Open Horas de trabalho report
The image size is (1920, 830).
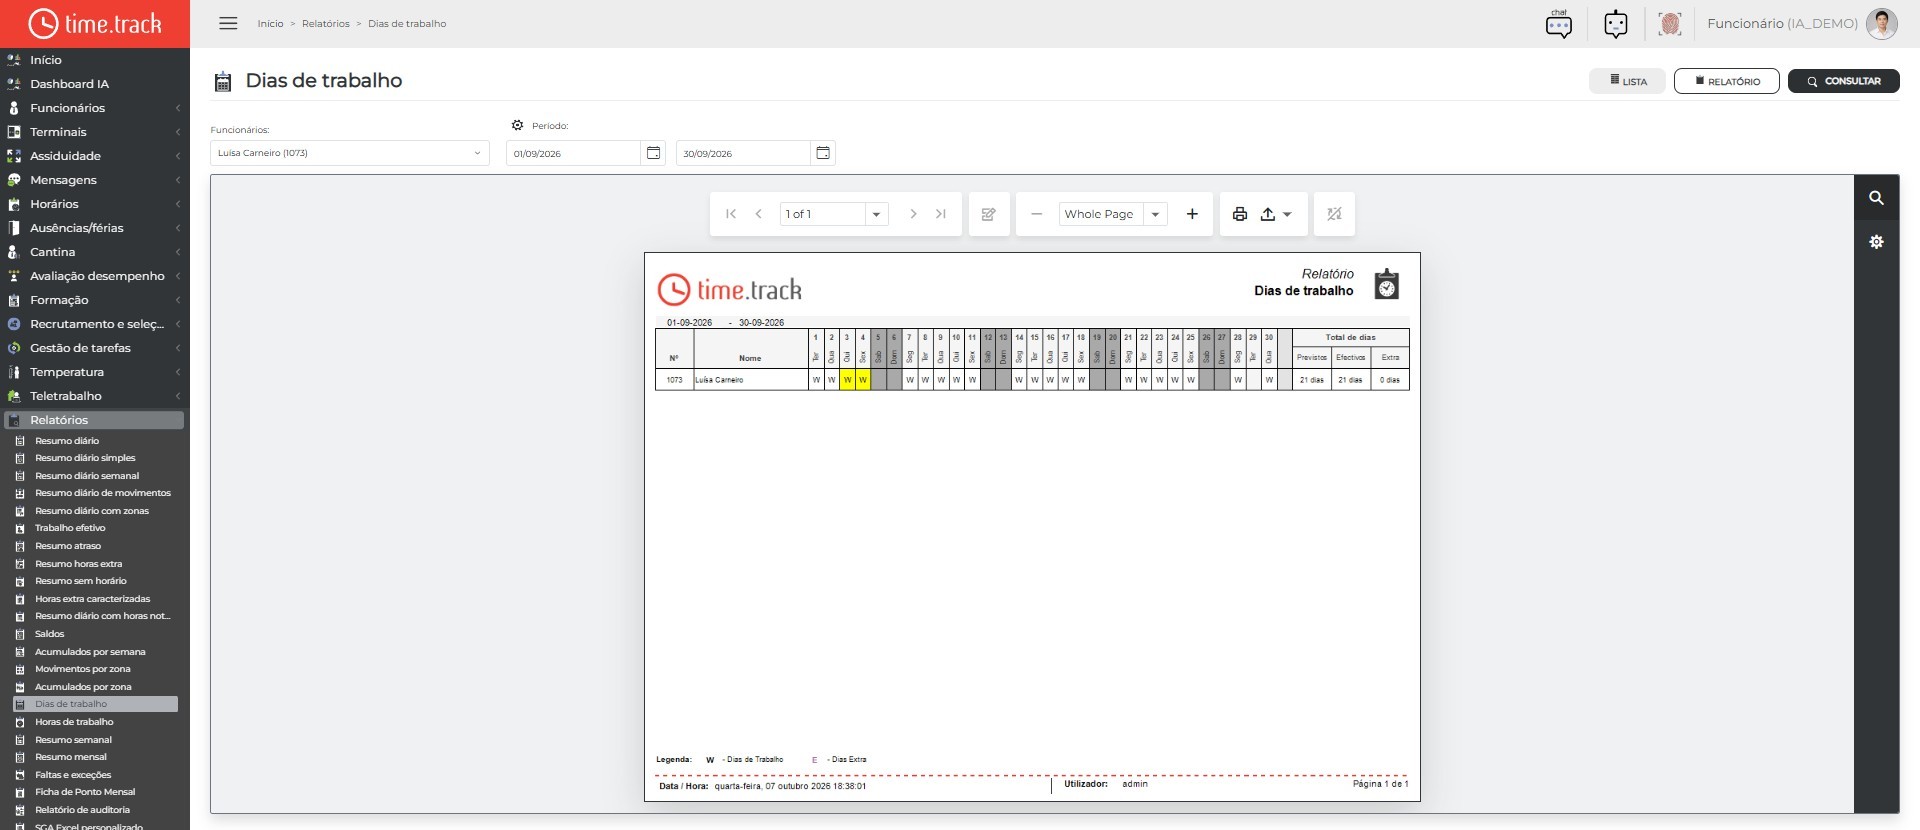74,722
